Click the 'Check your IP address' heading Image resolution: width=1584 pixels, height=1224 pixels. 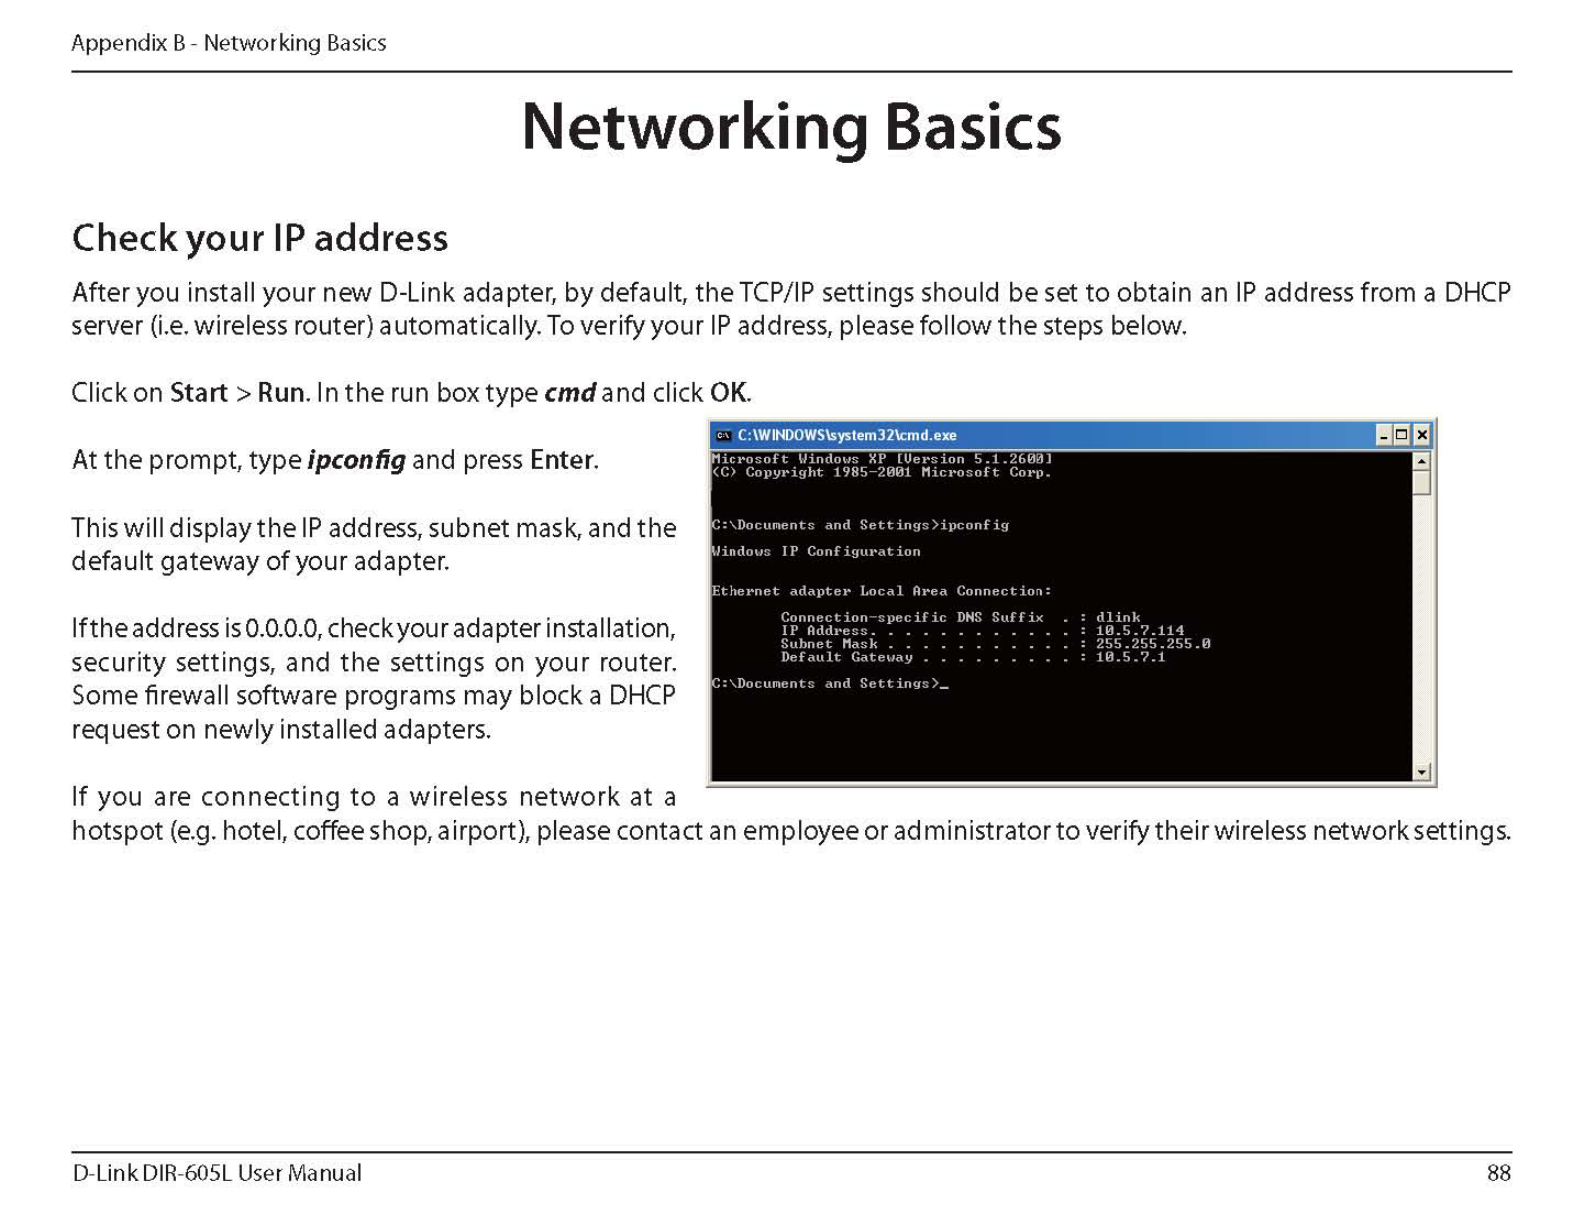(260, 238)
